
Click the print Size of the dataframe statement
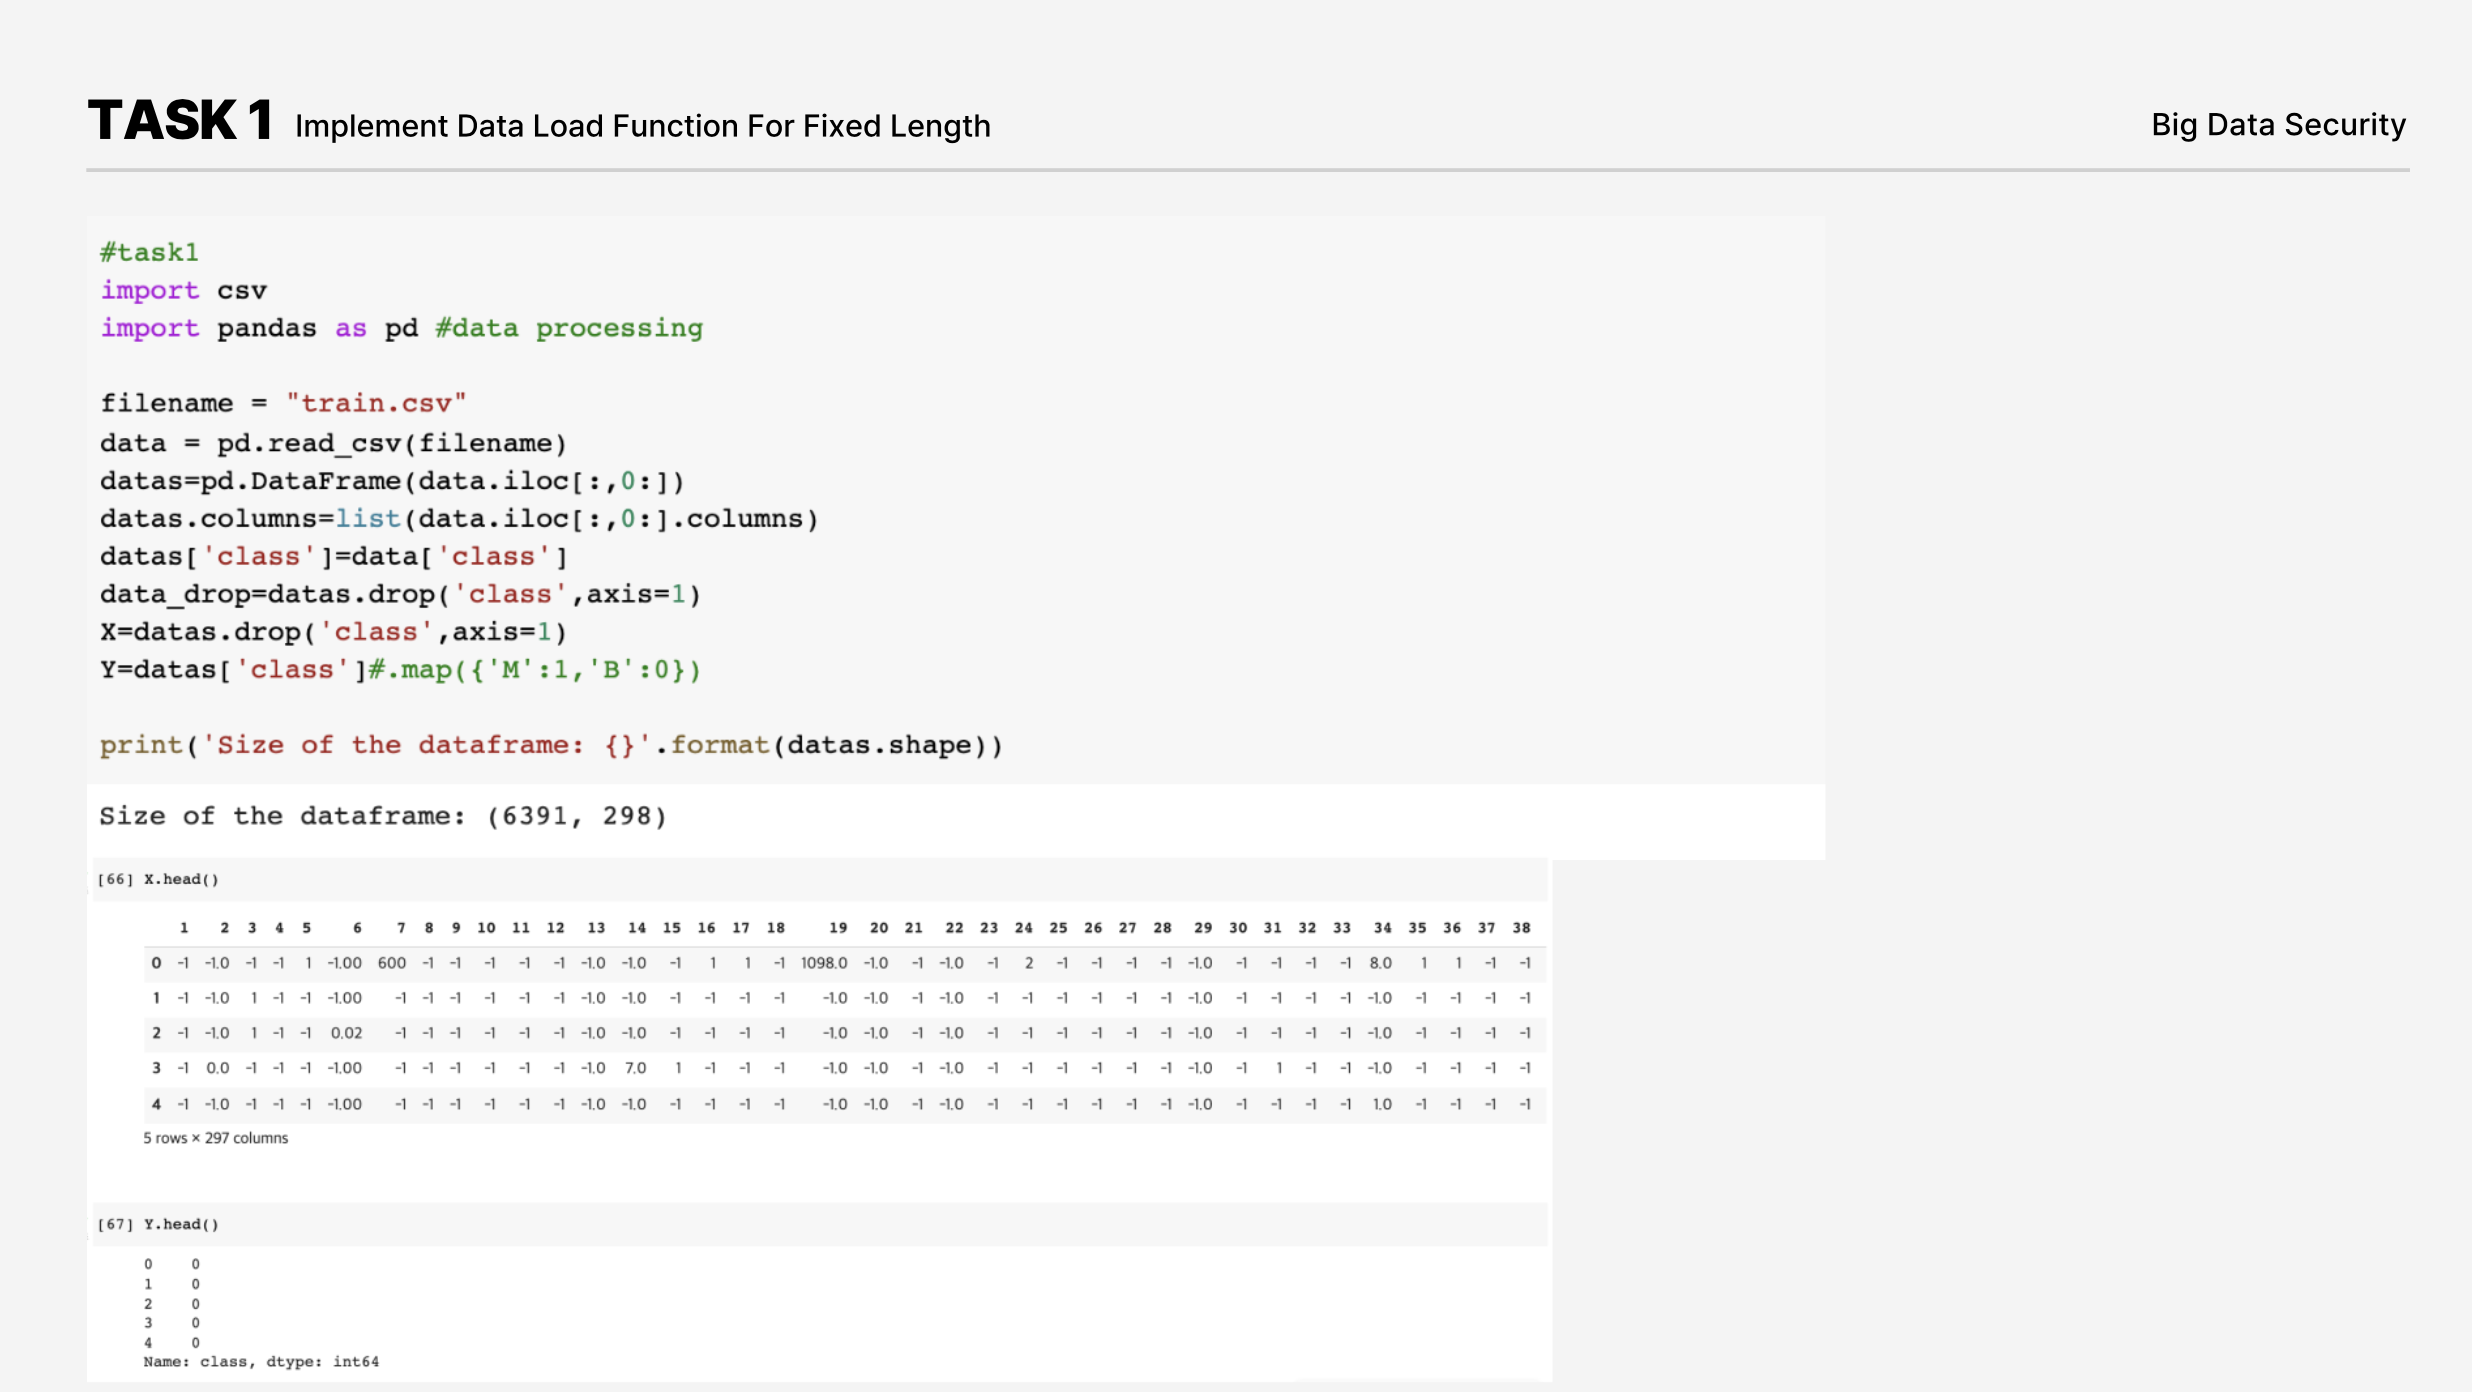(551, 745)
